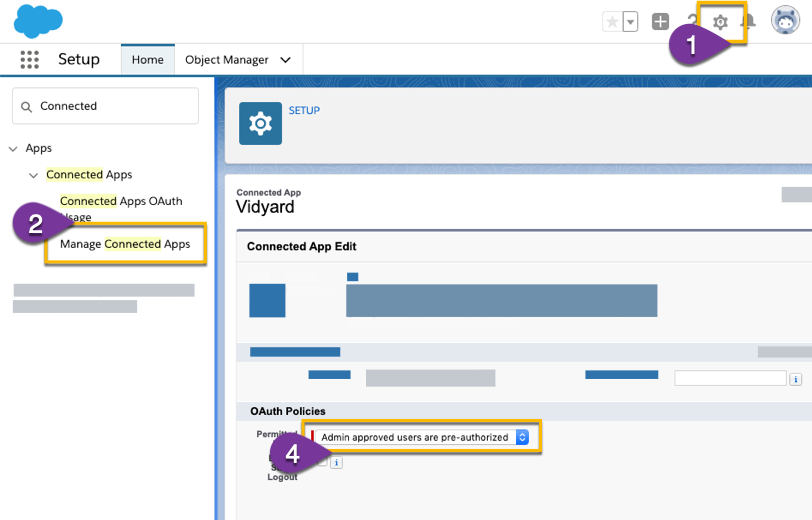Image resolution: width=812 pixels, height=520 pixels.
Task: Click the empty text field beside info icon
Action: [730, 378]
